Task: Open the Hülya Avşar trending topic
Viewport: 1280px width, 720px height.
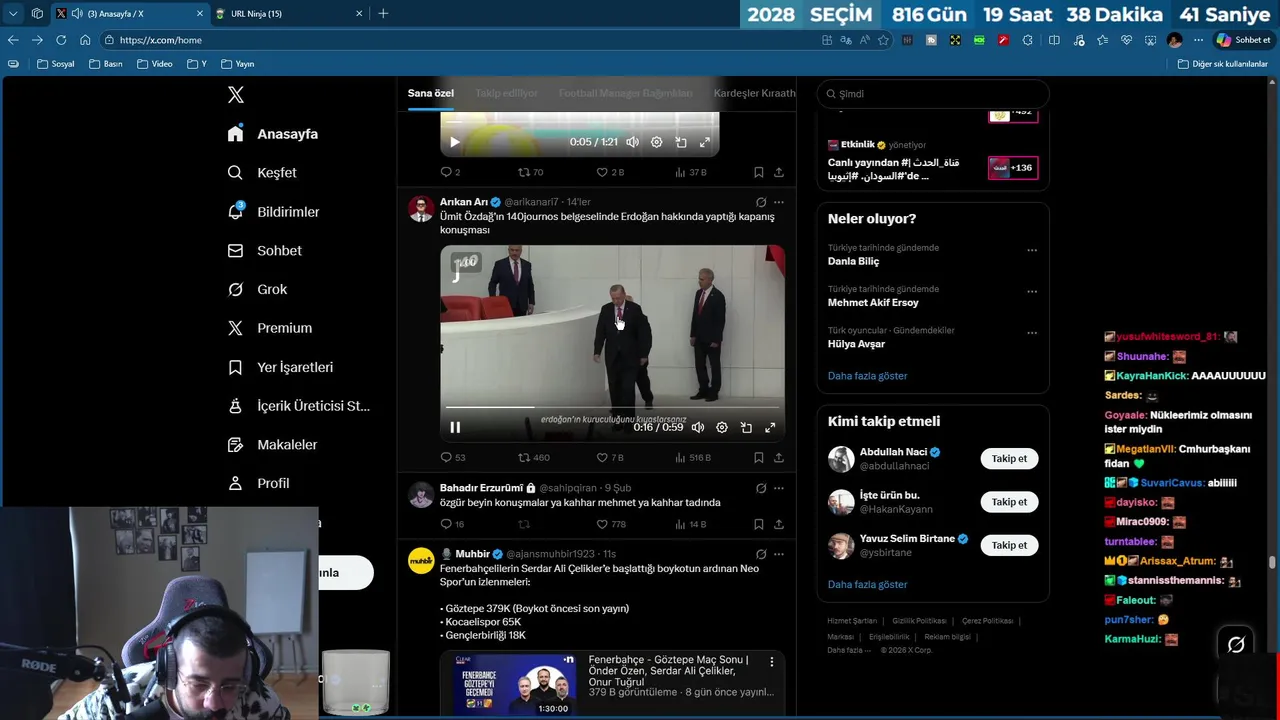Action: pyautogui.click(x=856, y=344)
